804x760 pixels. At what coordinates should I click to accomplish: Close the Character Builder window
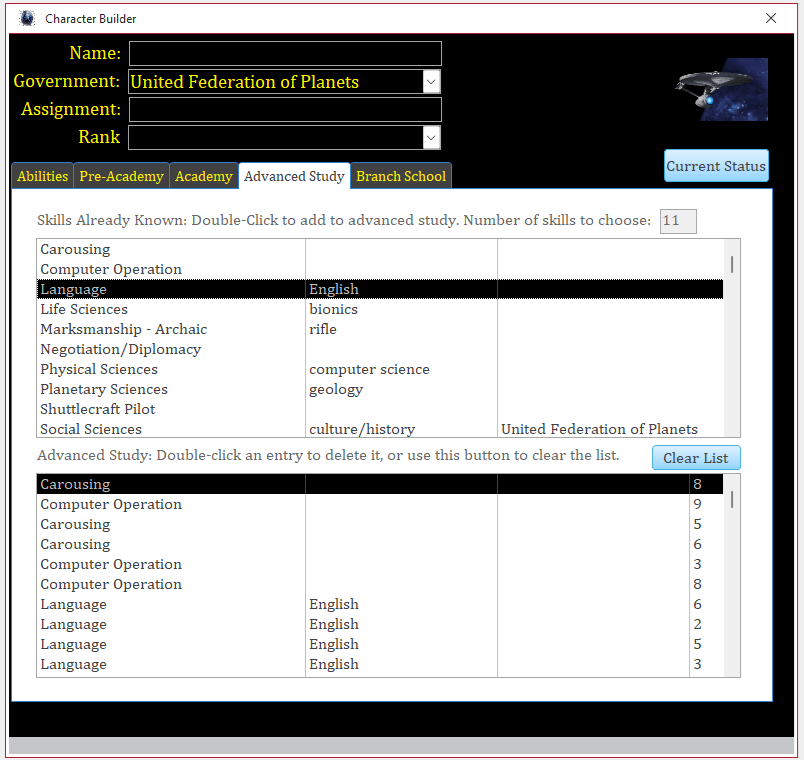click(x=771, y=18)
